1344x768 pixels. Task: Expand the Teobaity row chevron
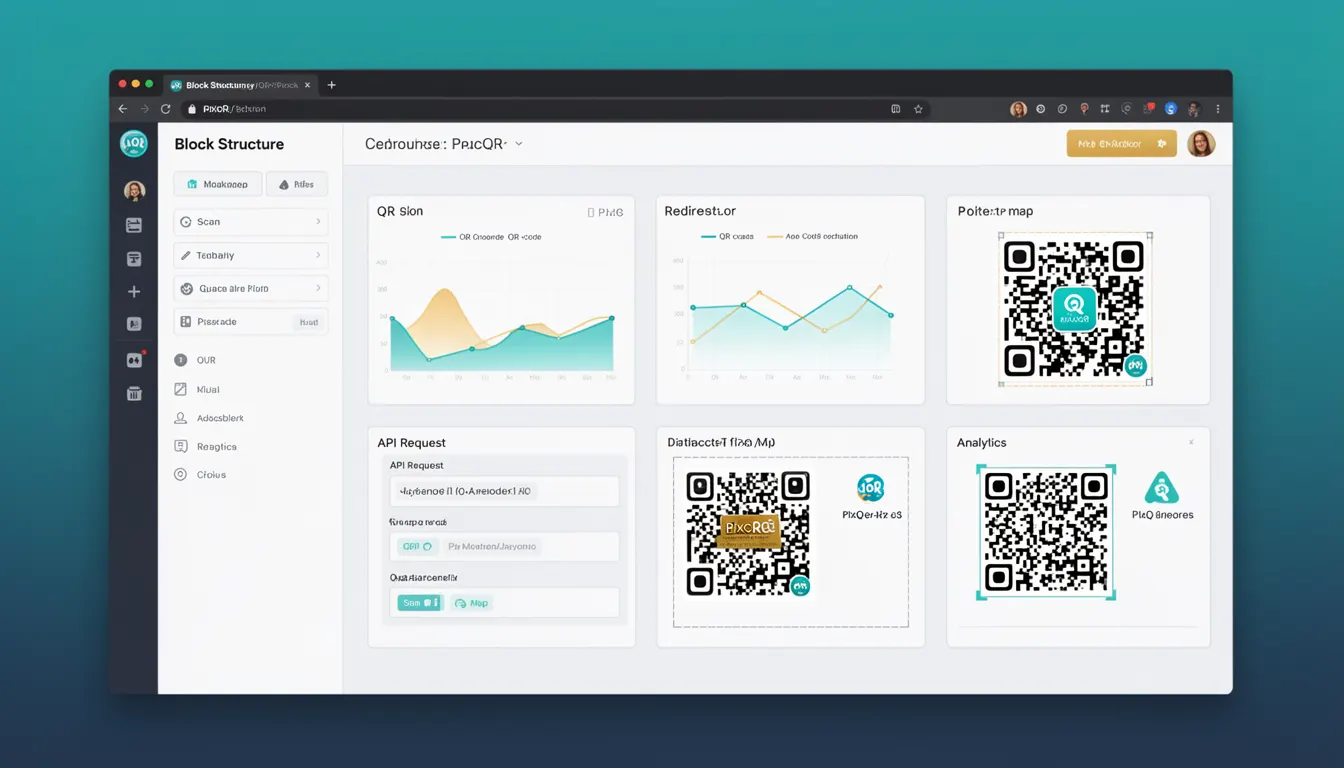[318, 255]
